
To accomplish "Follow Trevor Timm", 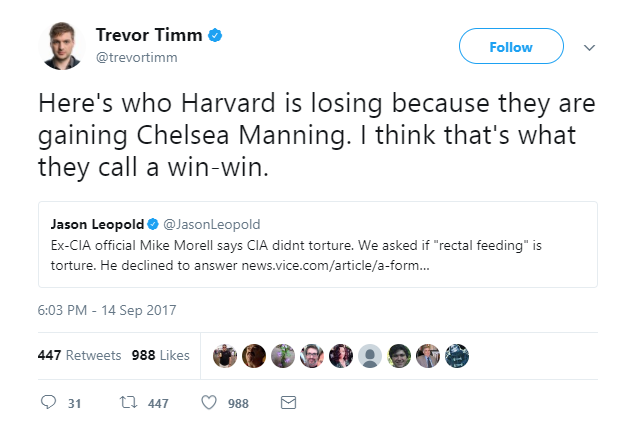I will coord(511,46).
